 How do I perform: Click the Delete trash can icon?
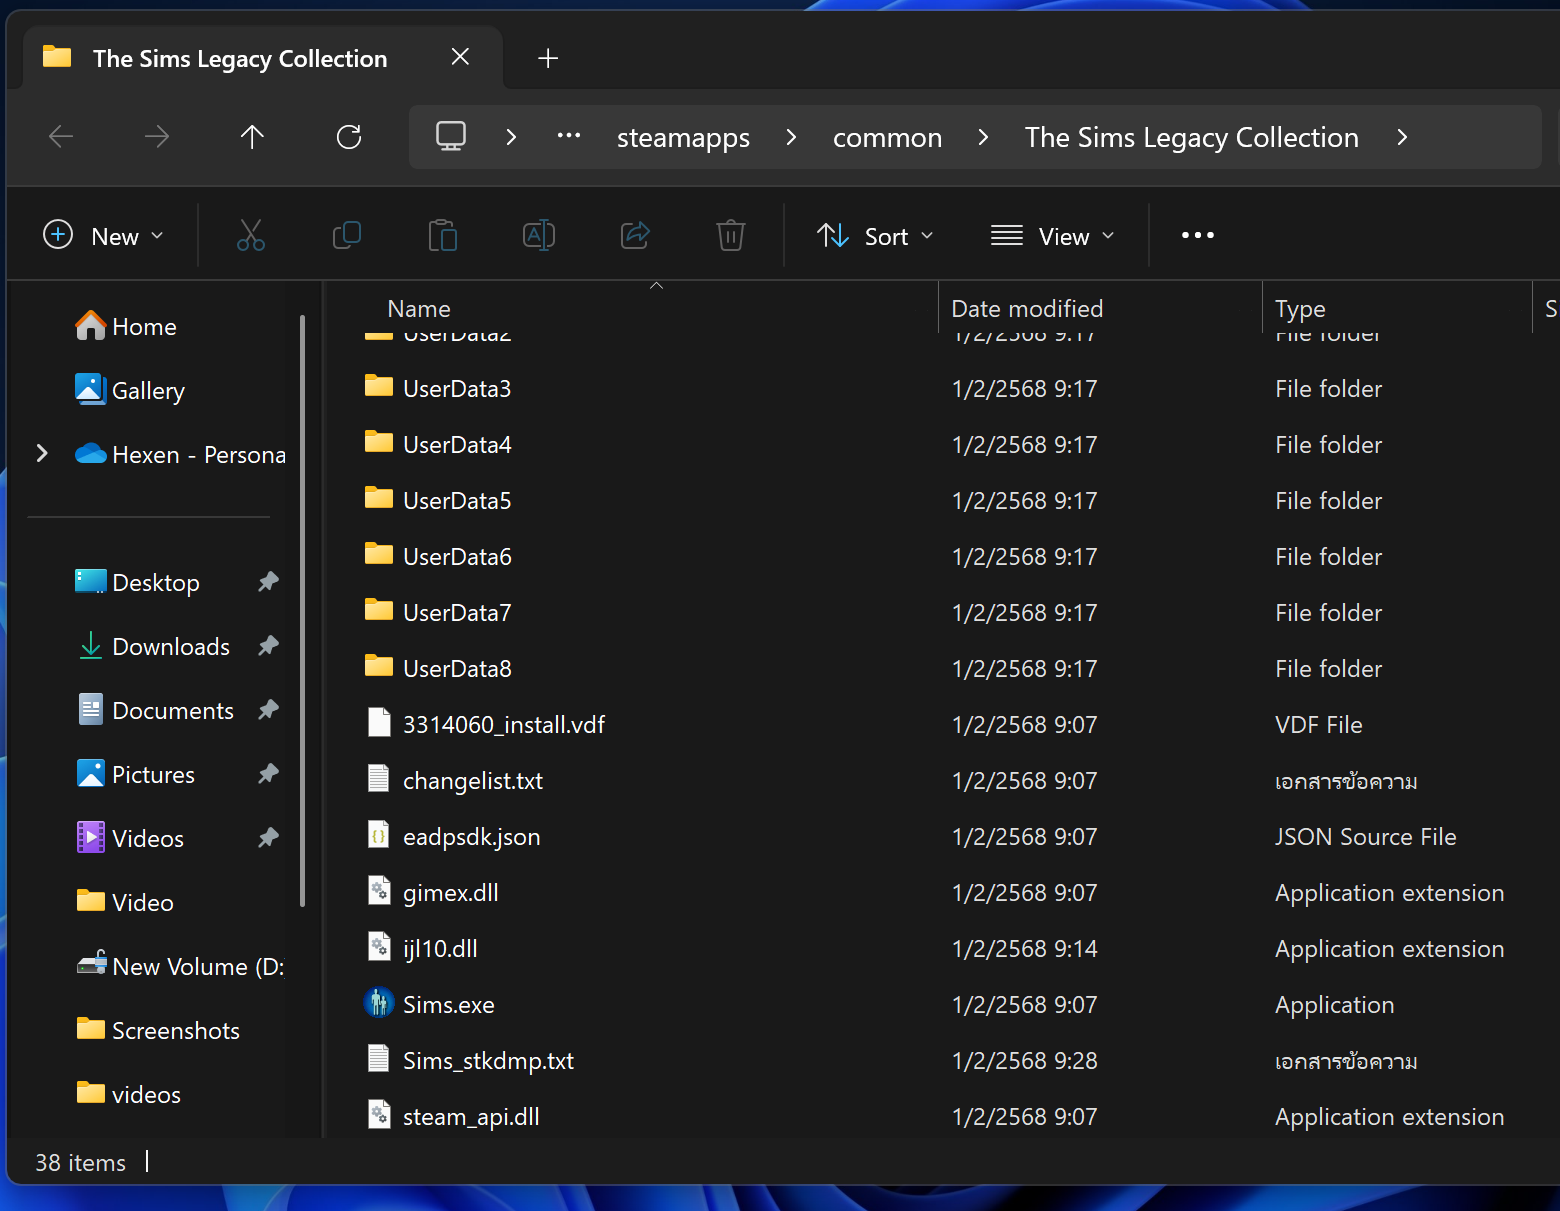(x=731, y=236)
